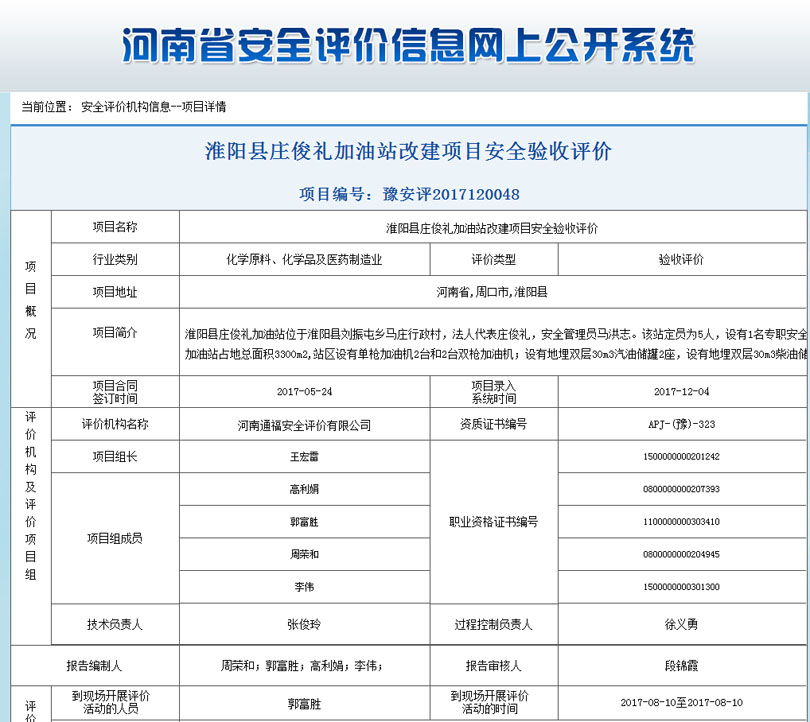Click 郭富胜 in the team member list

click(304, 522)
